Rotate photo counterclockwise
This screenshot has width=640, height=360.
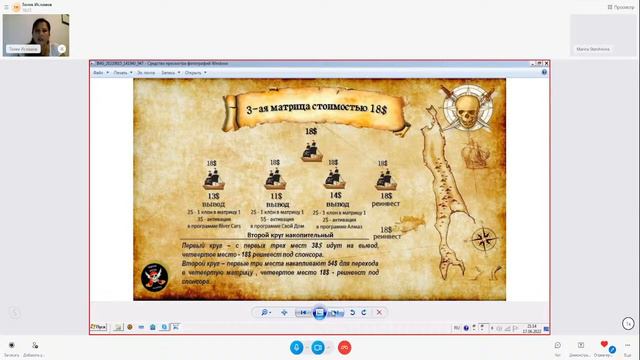click(352, 312)
